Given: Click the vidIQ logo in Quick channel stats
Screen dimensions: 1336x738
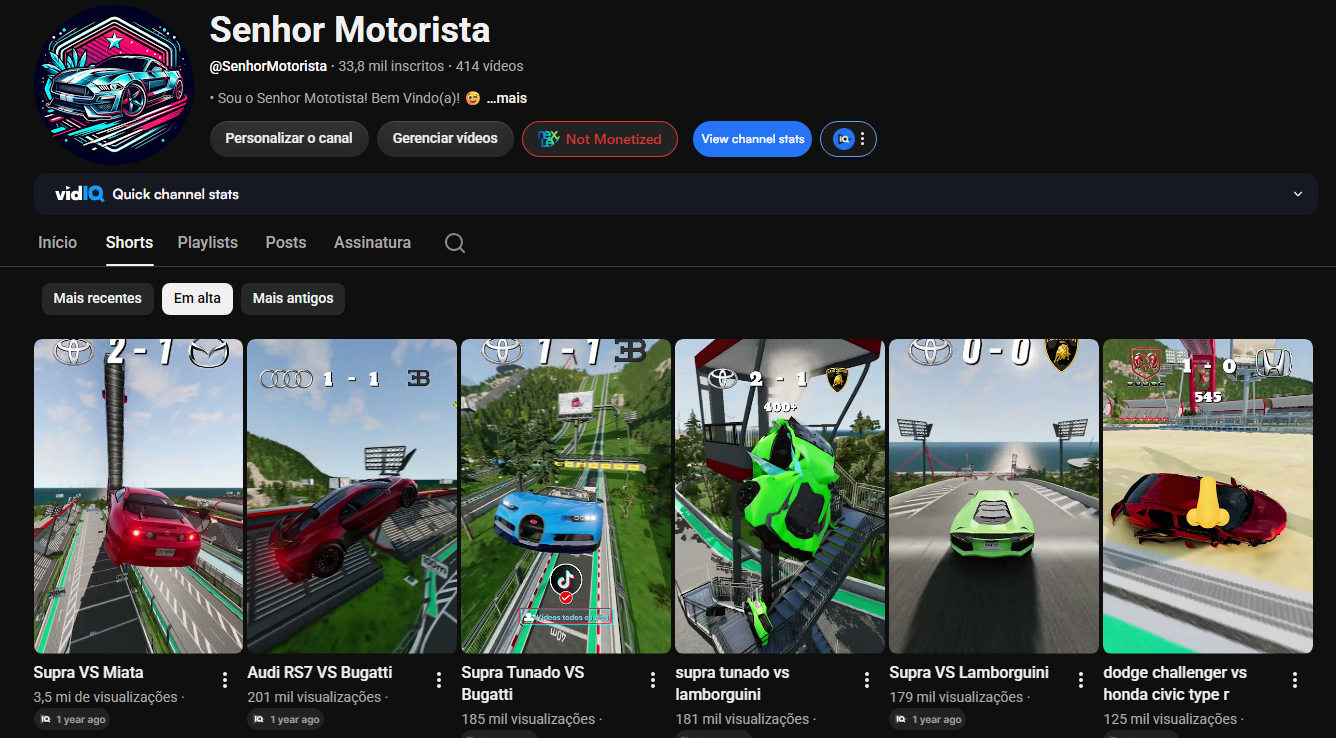Looking at the screenshot, I should (x=80, y=194).
